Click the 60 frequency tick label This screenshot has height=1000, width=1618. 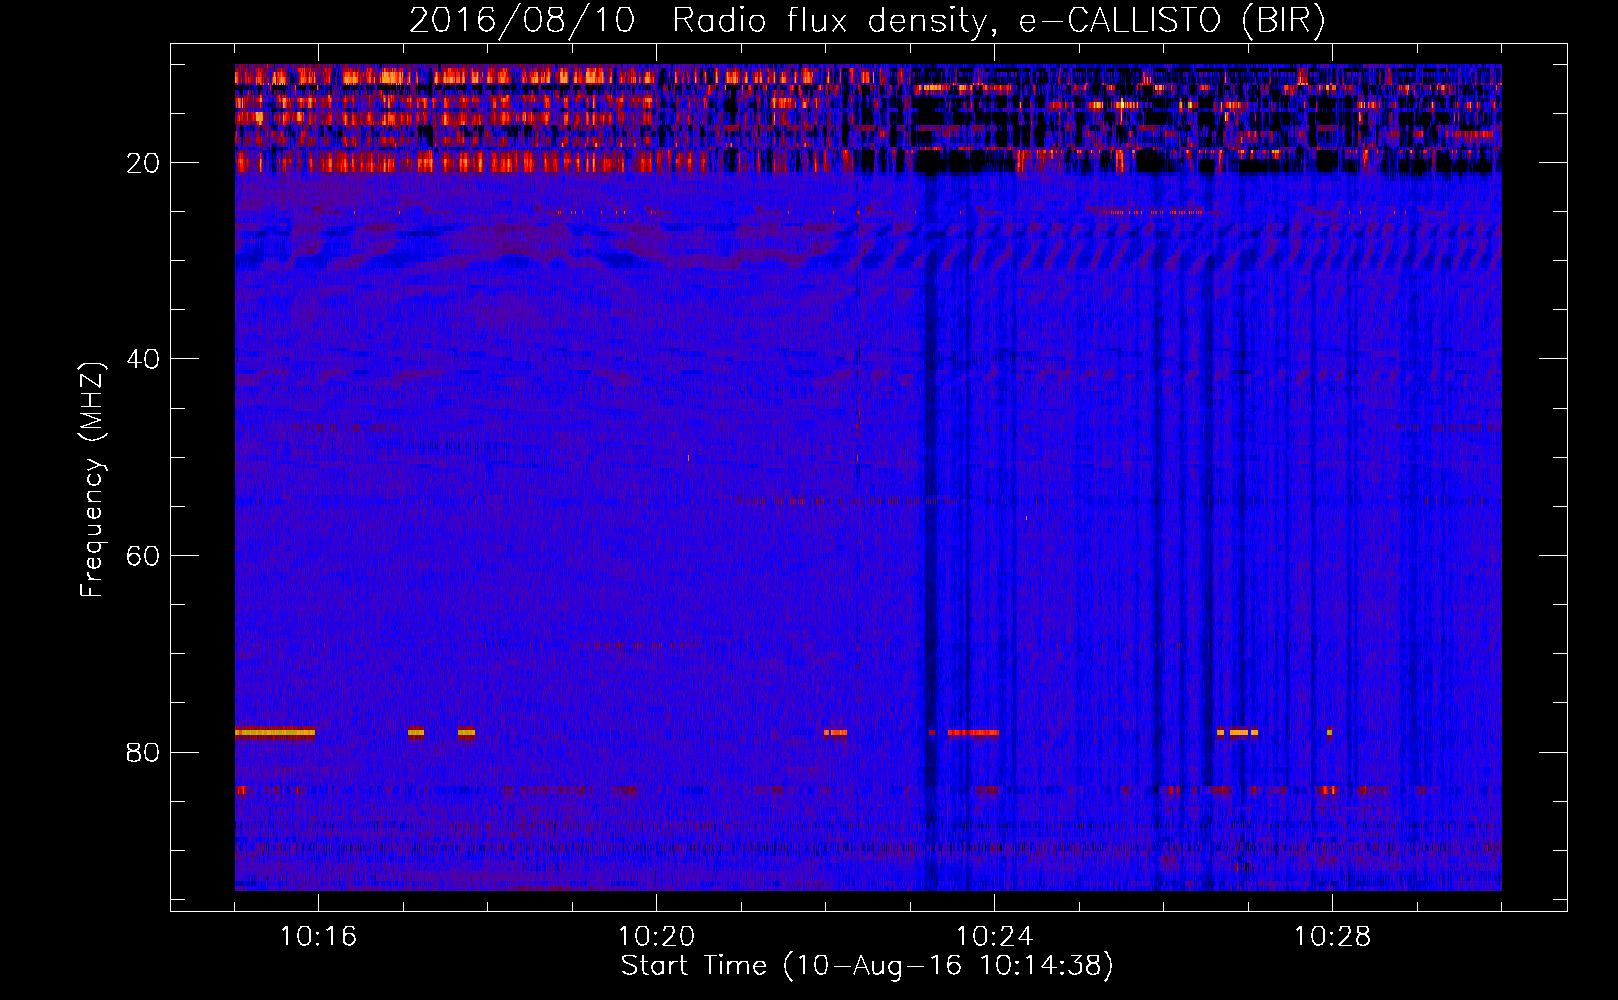coord(144,556)
